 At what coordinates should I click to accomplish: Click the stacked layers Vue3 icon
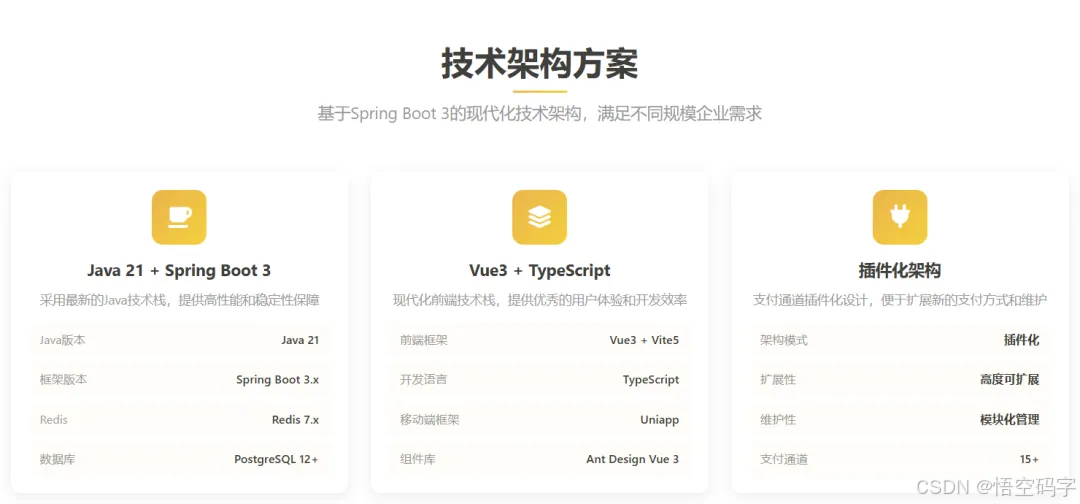coord(539,217)
